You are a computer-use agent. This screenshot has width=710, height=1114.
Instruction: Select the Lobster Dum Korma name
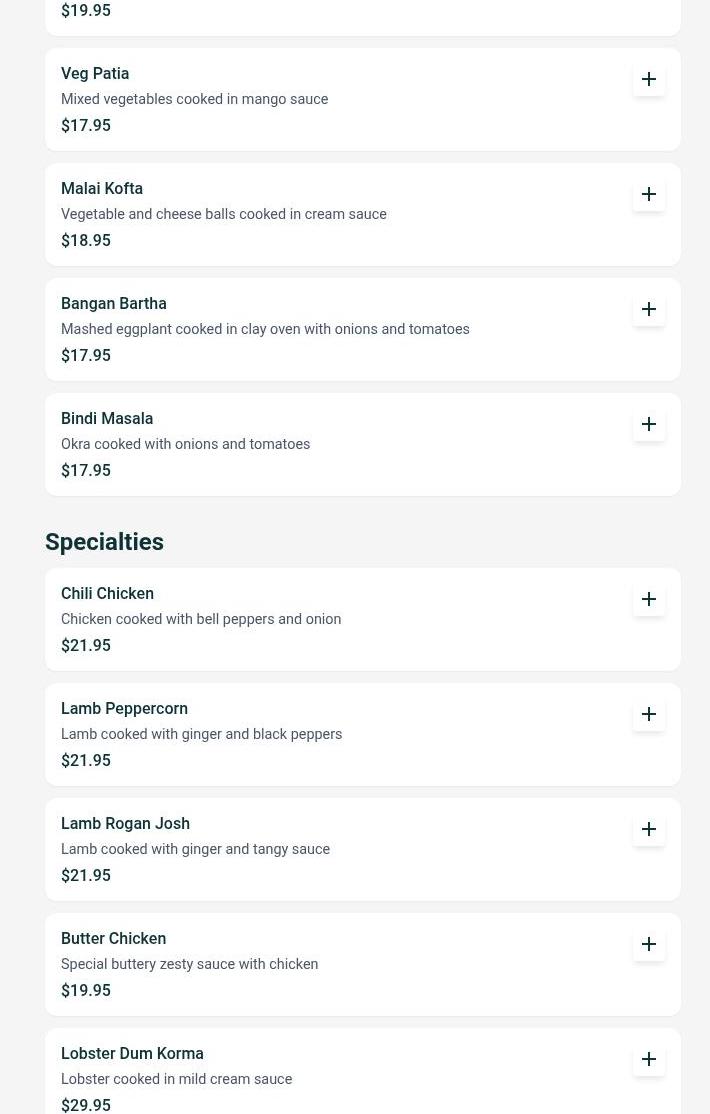(x=132, y=1054)
